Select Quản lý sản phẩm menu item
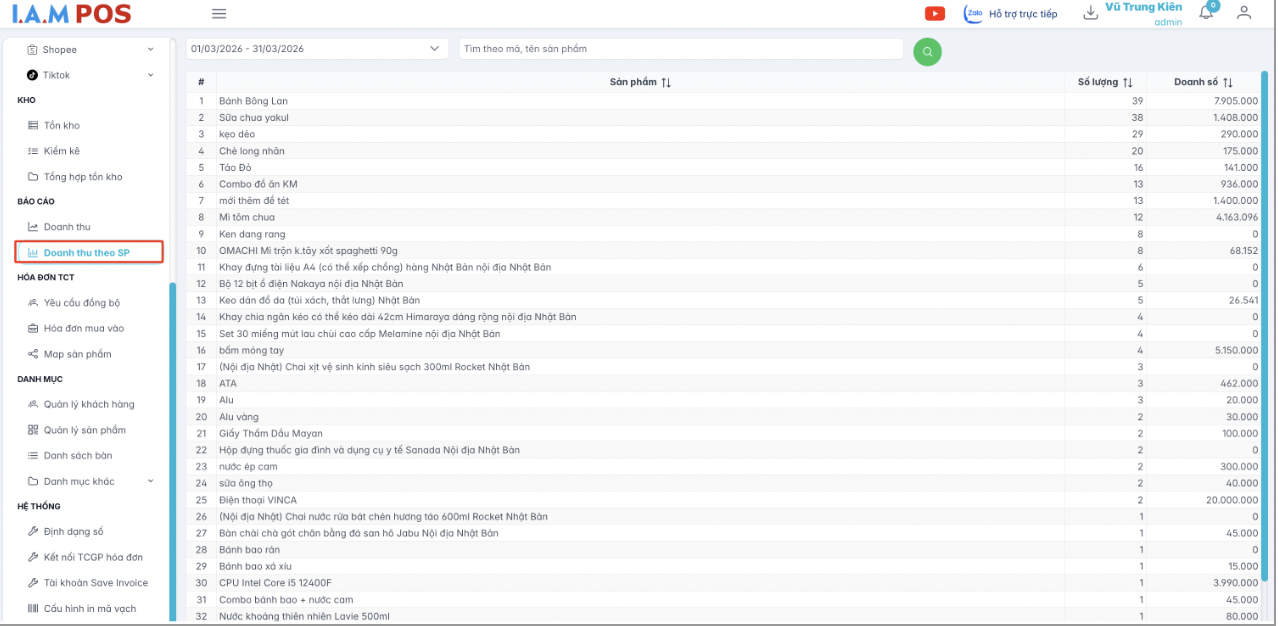The image size is (1278, 626). click(x=84, y=430)
